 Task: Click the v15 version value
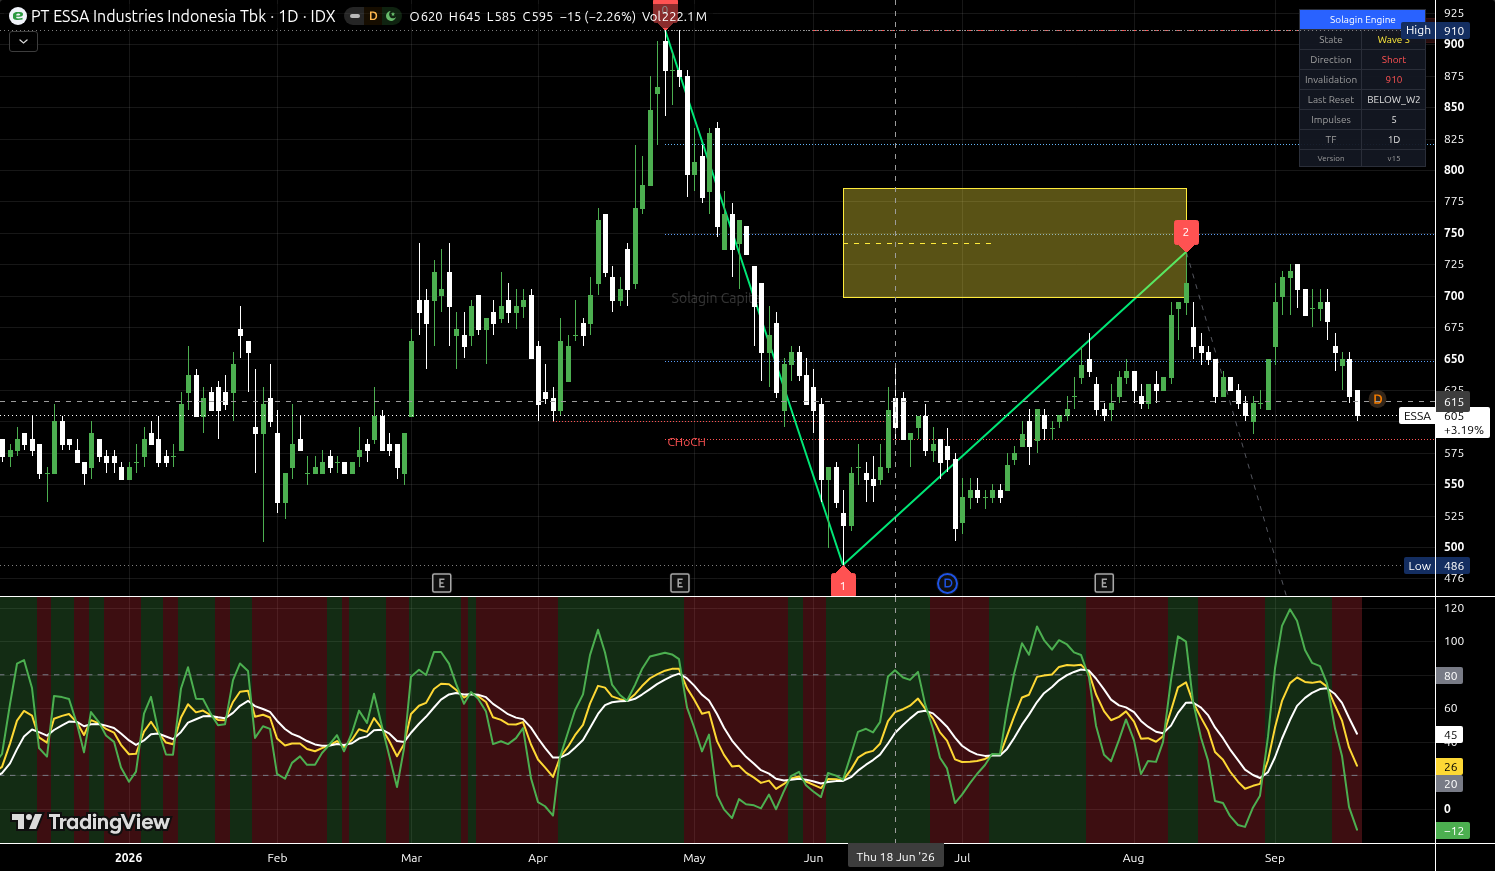pyautogui.click(x=1393, y=159)
